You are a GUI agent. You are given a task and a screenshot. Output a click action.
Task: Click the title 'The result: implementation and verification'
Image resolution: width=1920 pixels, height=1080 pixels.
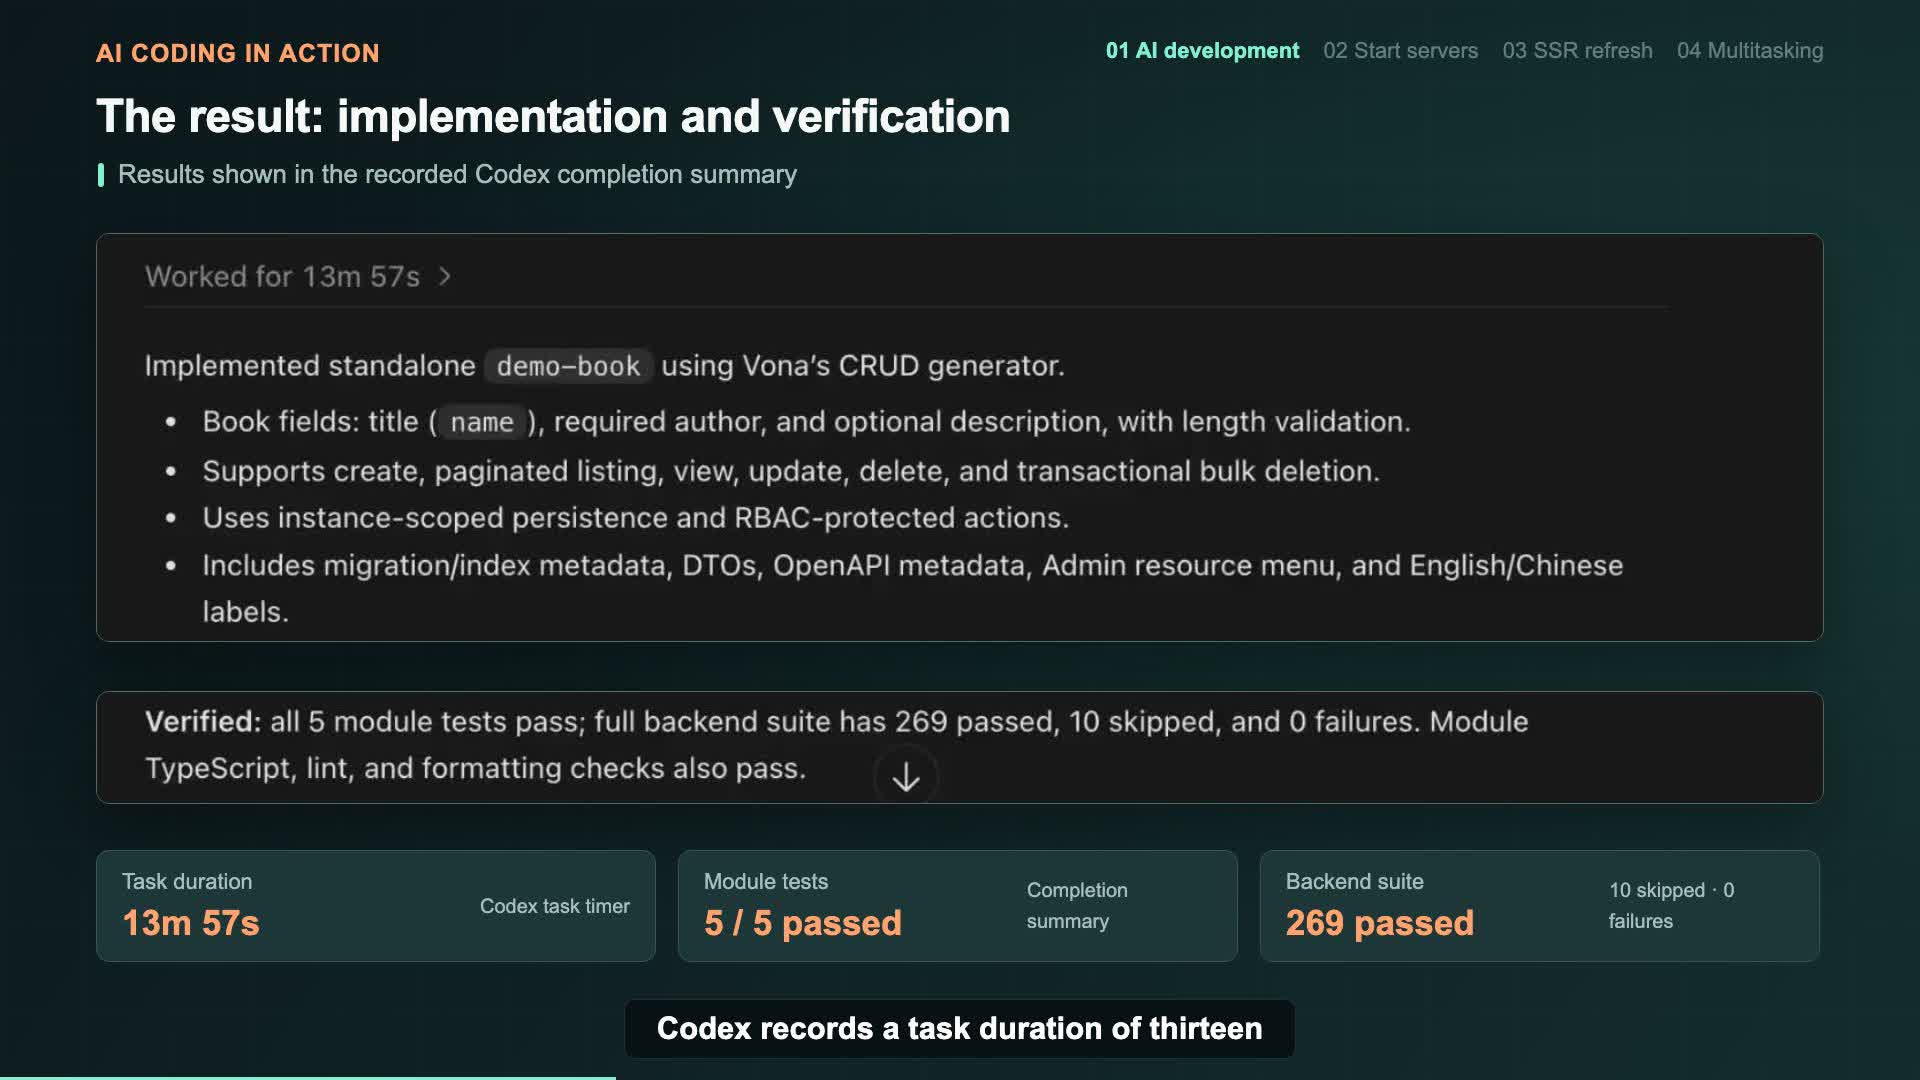[553, 116]
